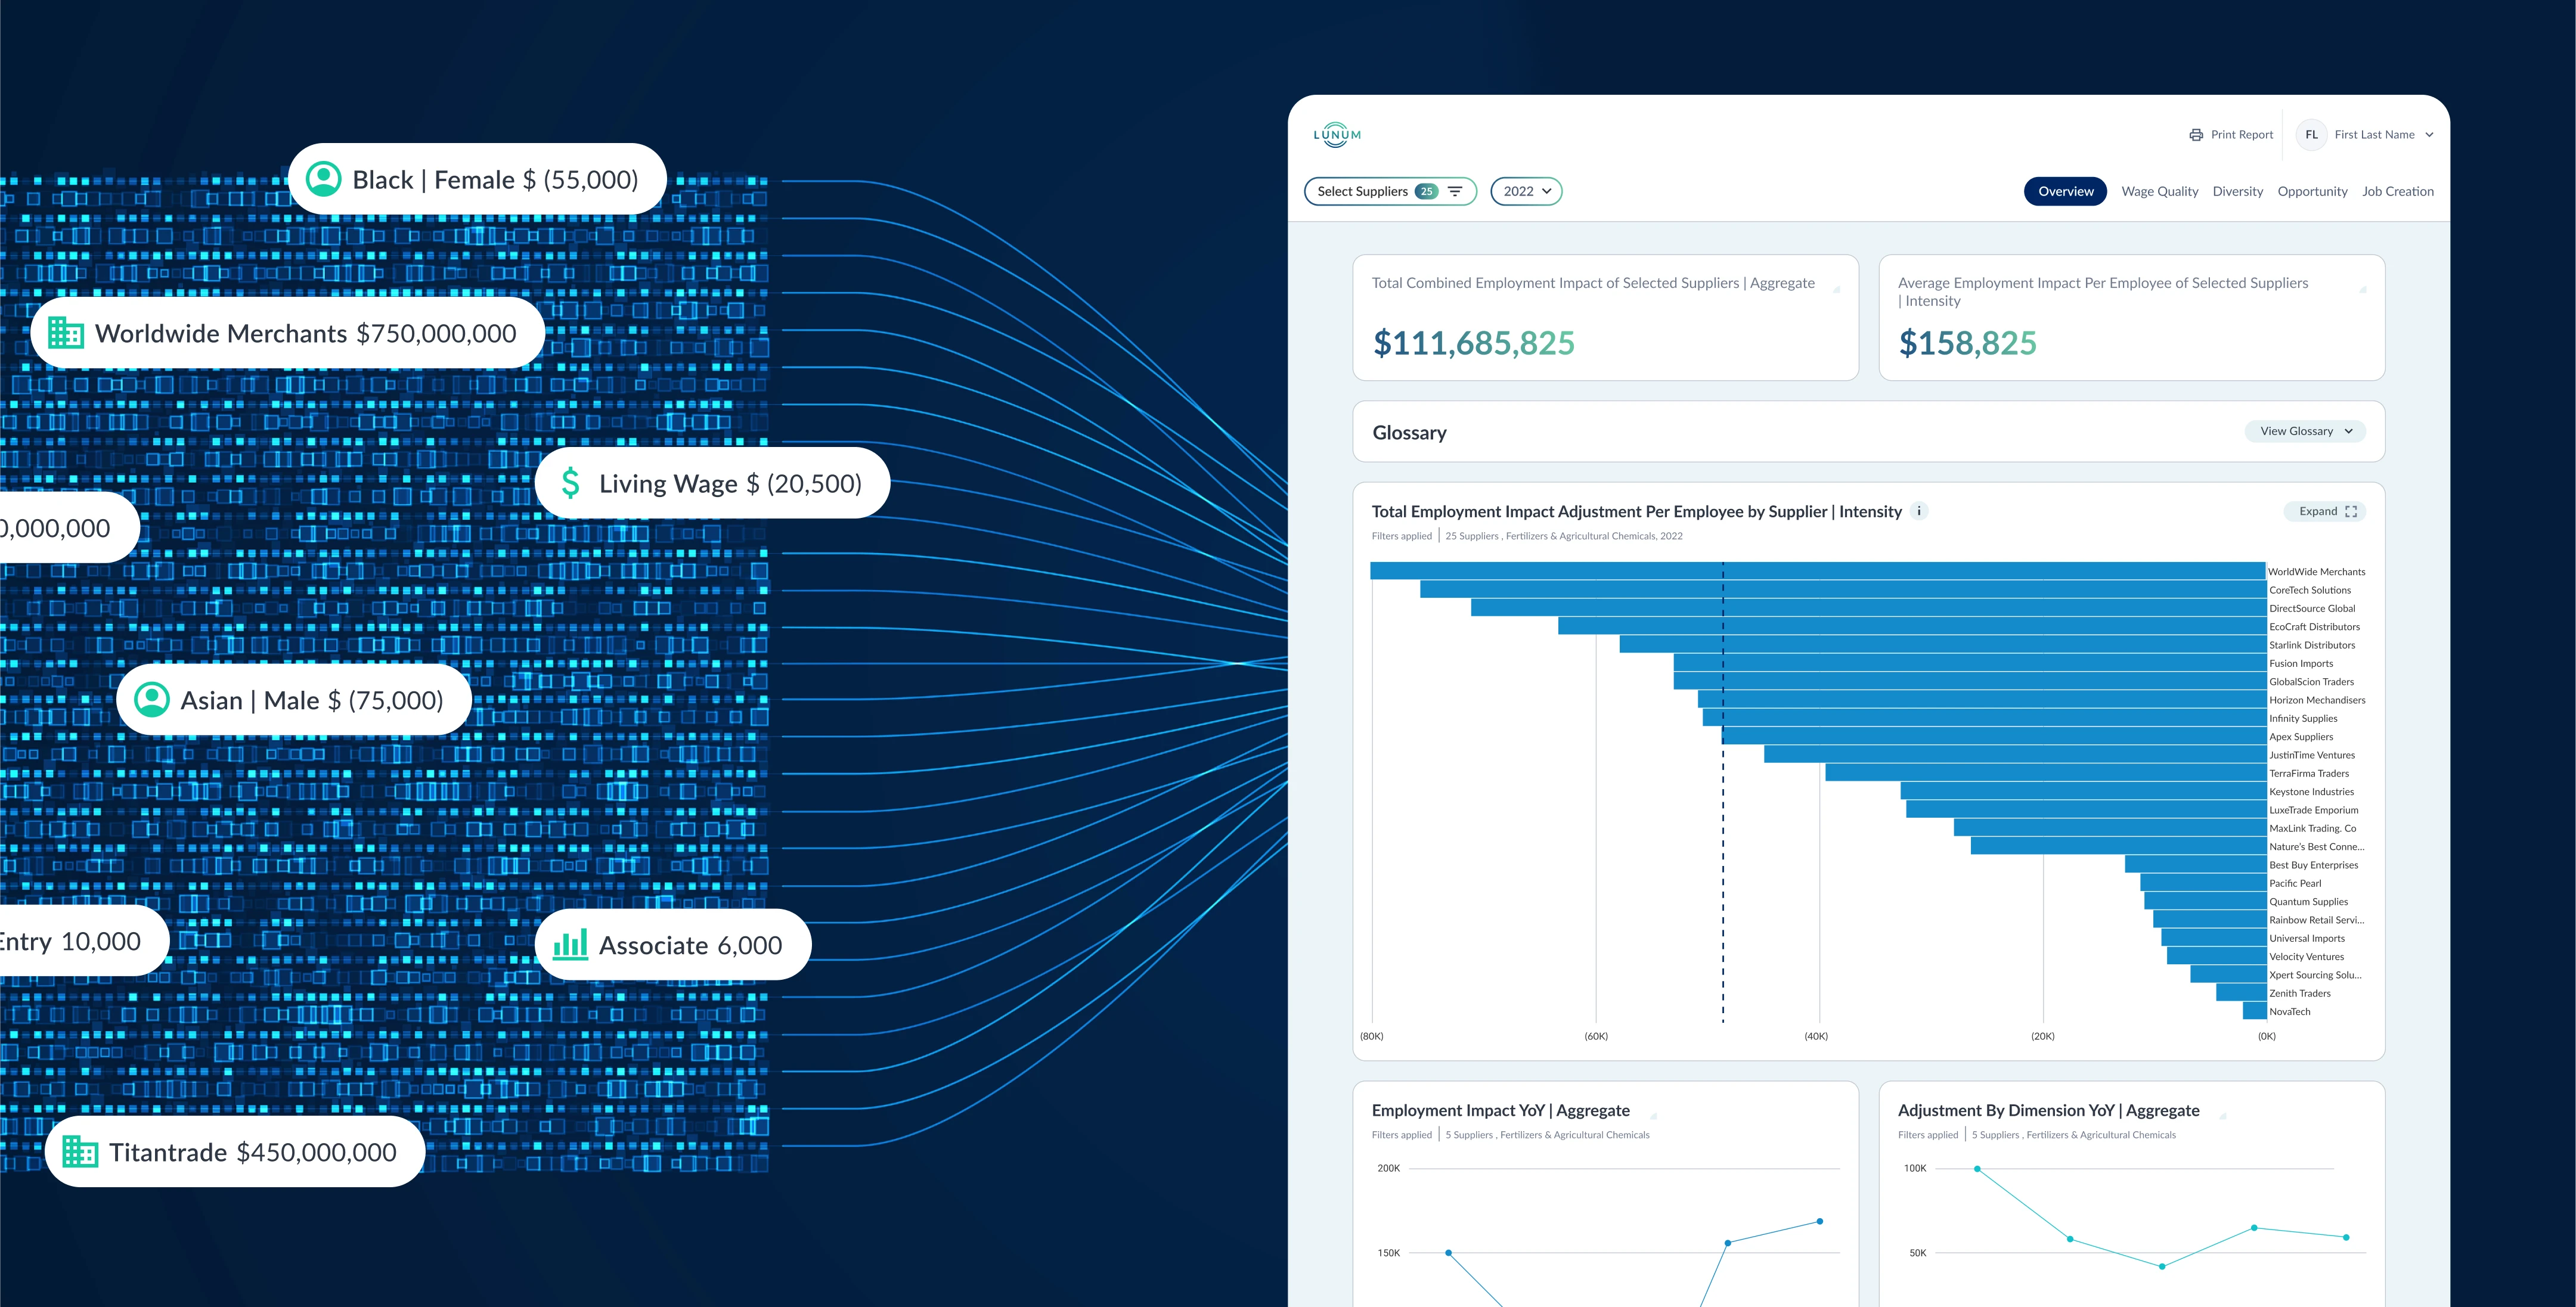Click the $158,825 average impact value
The width and height of the screenshot is (2576, 1307).
tap(1967, 343)
